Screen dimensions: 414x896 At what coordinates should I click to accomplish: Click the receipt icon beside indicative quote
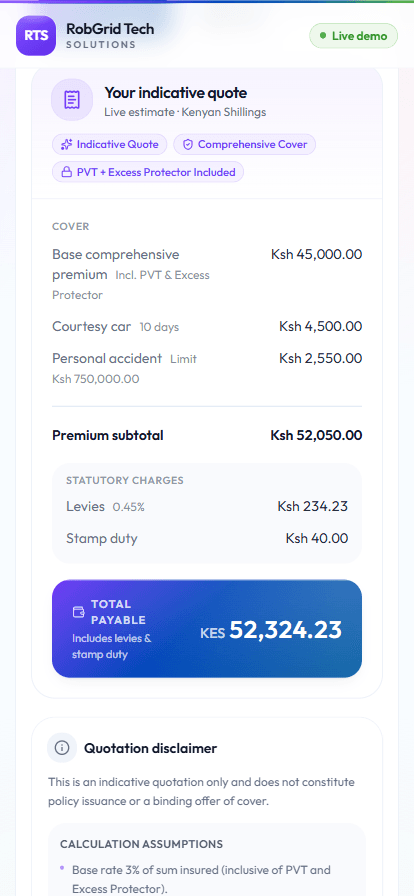(x=72, y=99)
